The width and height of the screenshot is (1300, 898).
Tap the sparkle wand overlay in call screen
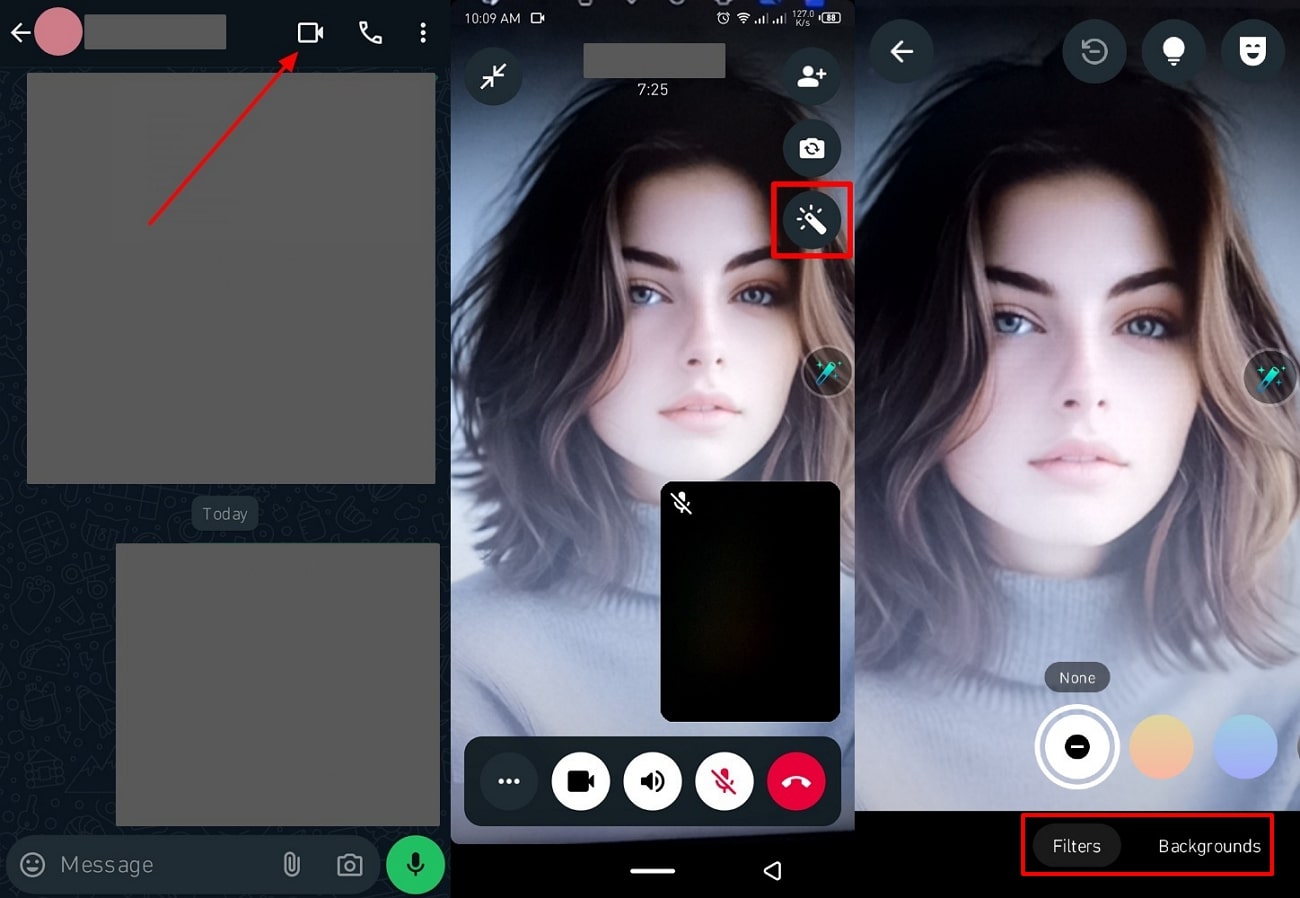[827, 374]
